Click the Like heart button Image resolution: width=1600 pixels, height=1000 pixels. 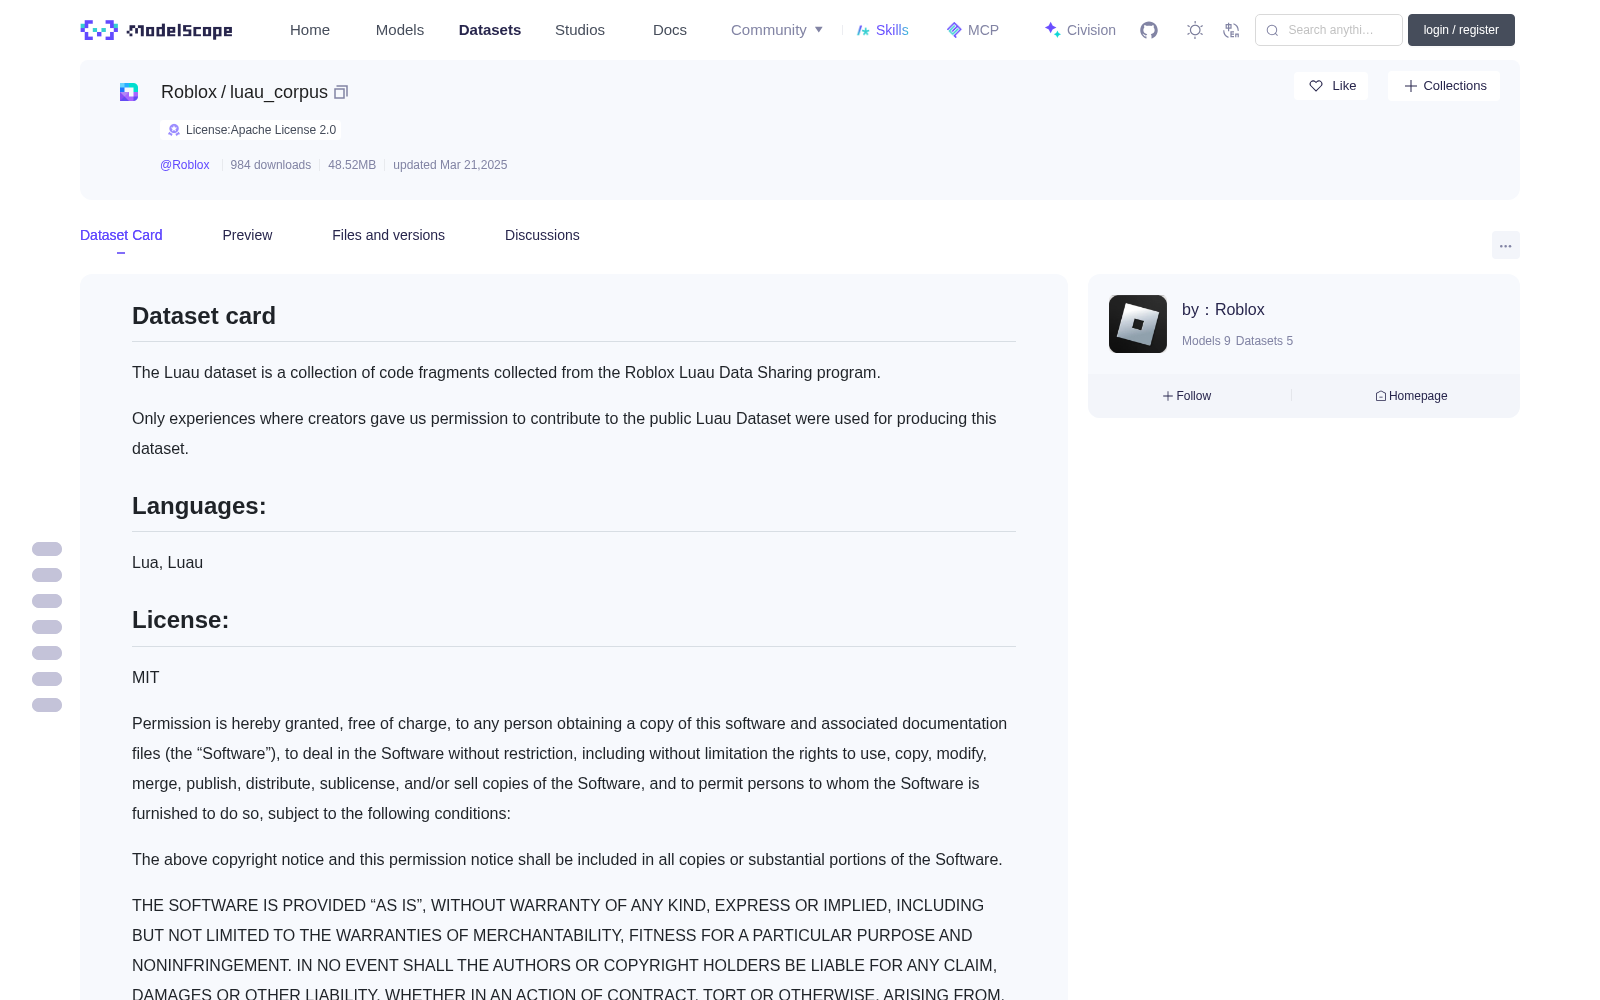(x=1331, y=86)
